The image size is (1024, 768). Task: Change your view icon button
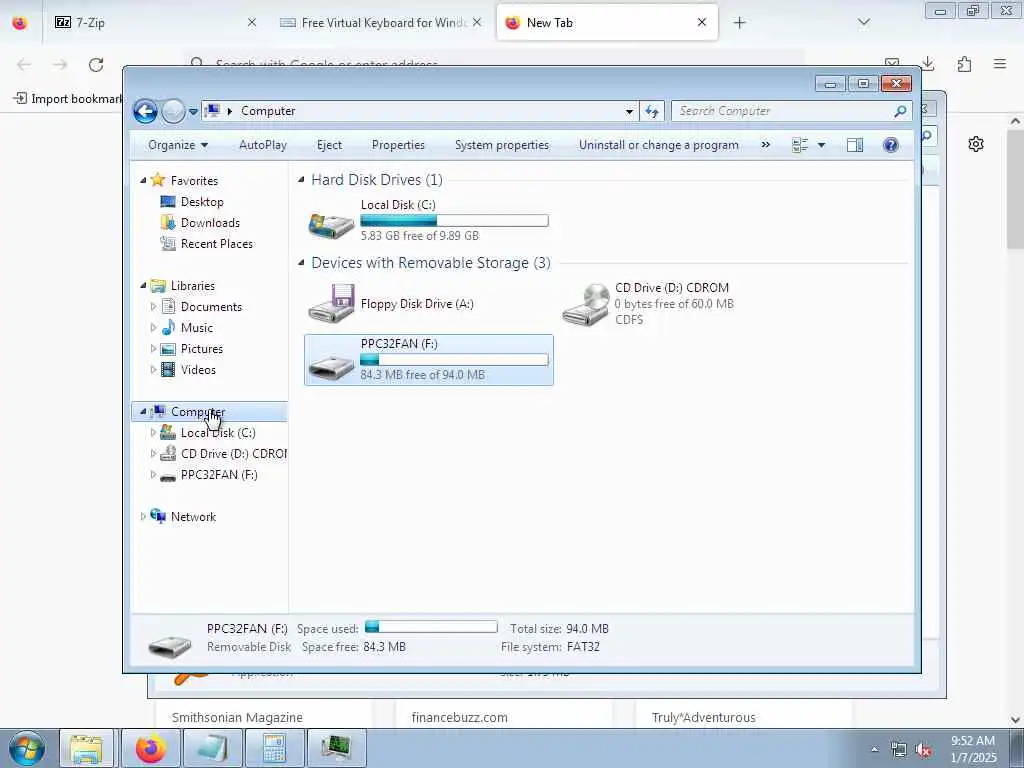[800, 145]
